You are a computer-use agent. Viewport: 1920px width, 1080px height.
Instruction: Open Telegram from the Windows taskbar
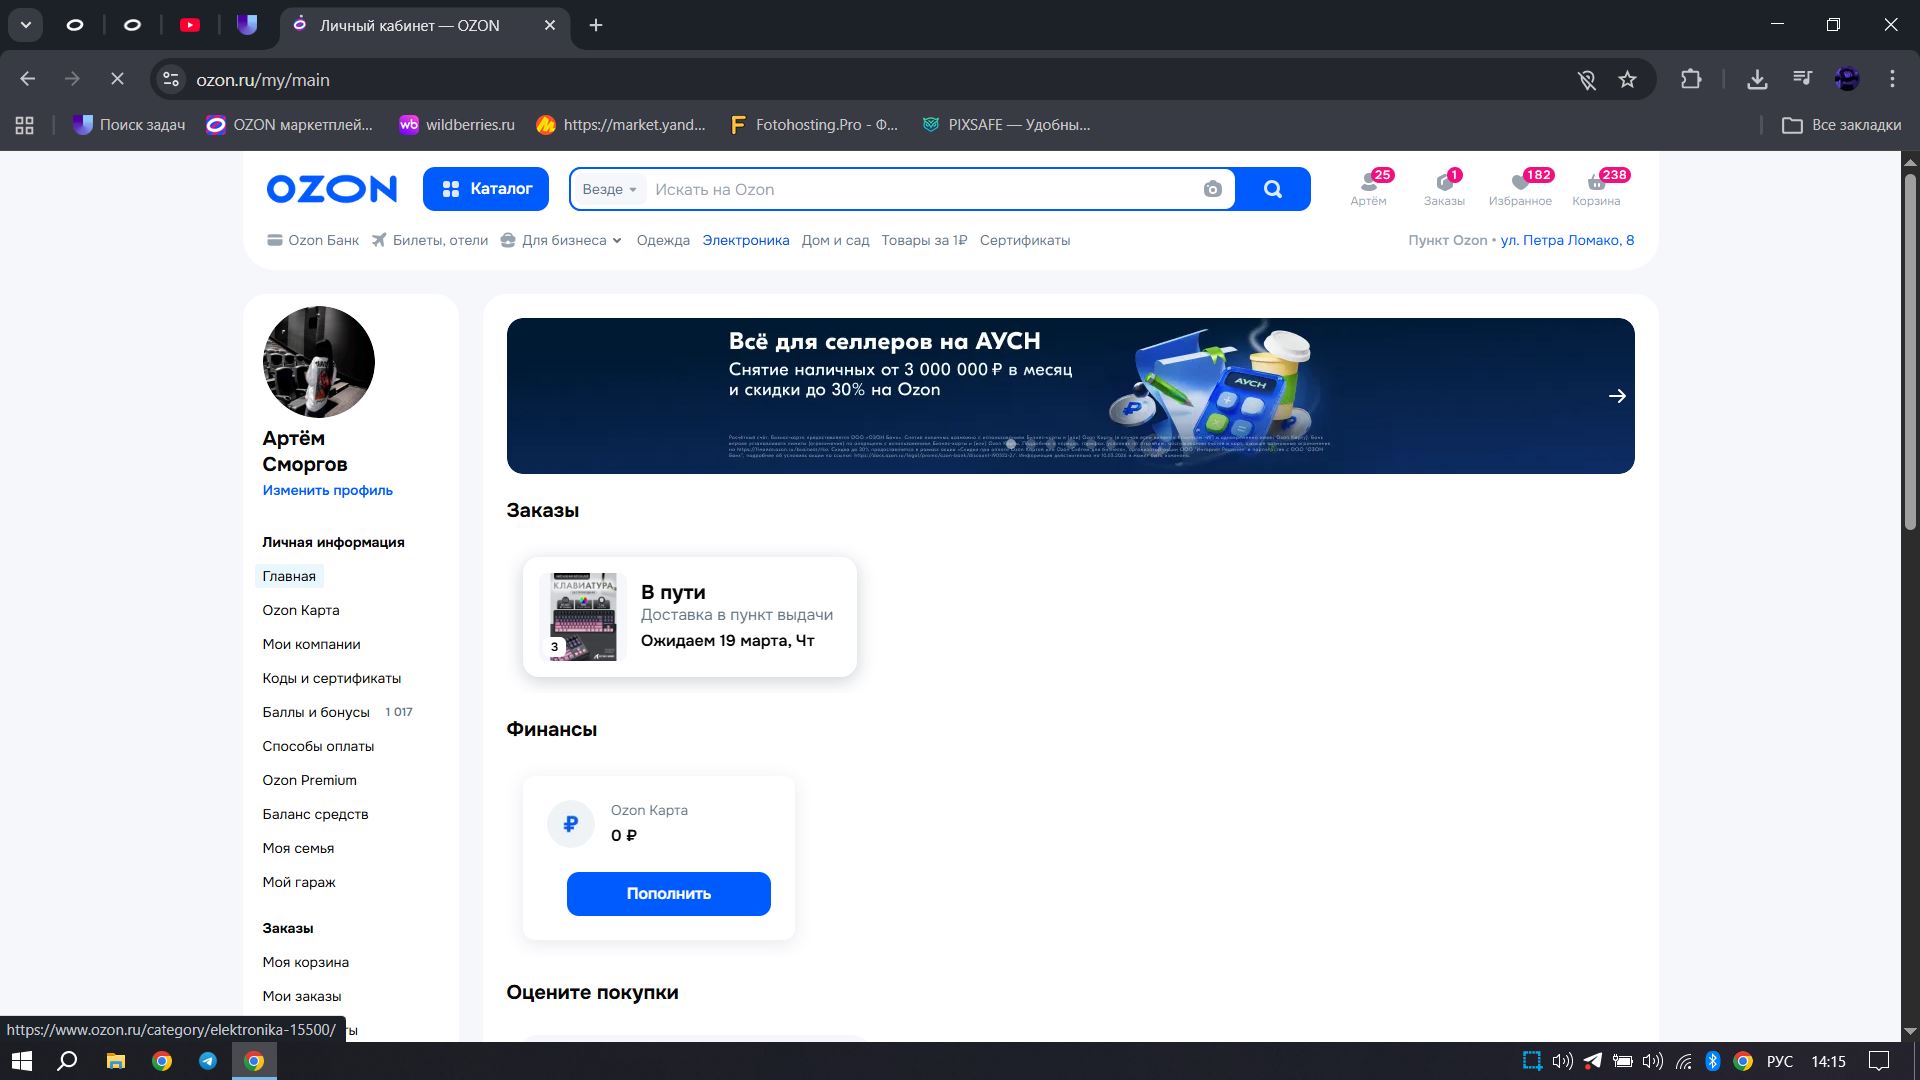point(208,1061)
